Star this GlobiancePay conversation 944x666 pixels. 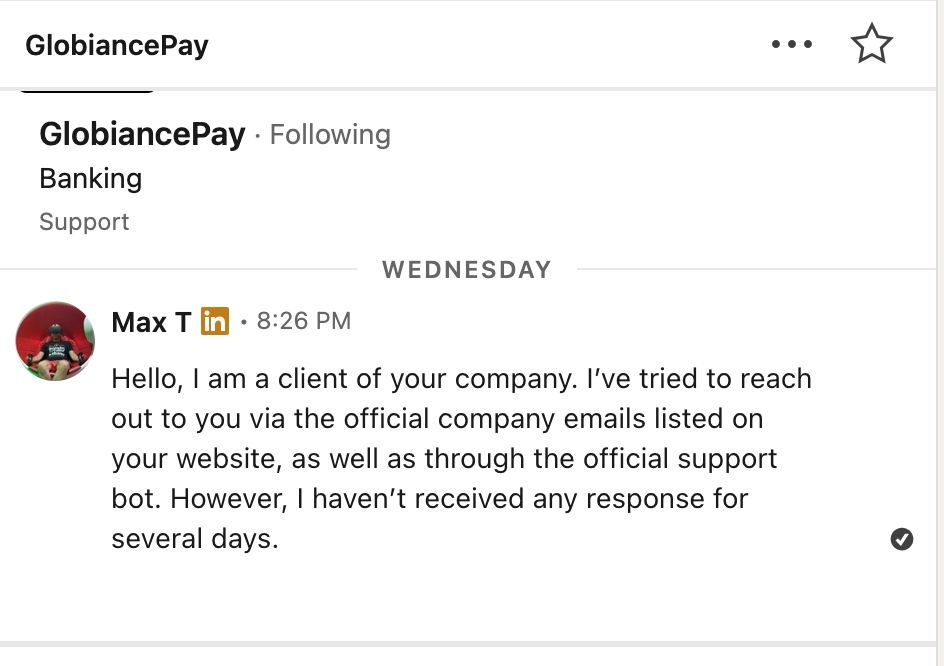pos(871,43)
